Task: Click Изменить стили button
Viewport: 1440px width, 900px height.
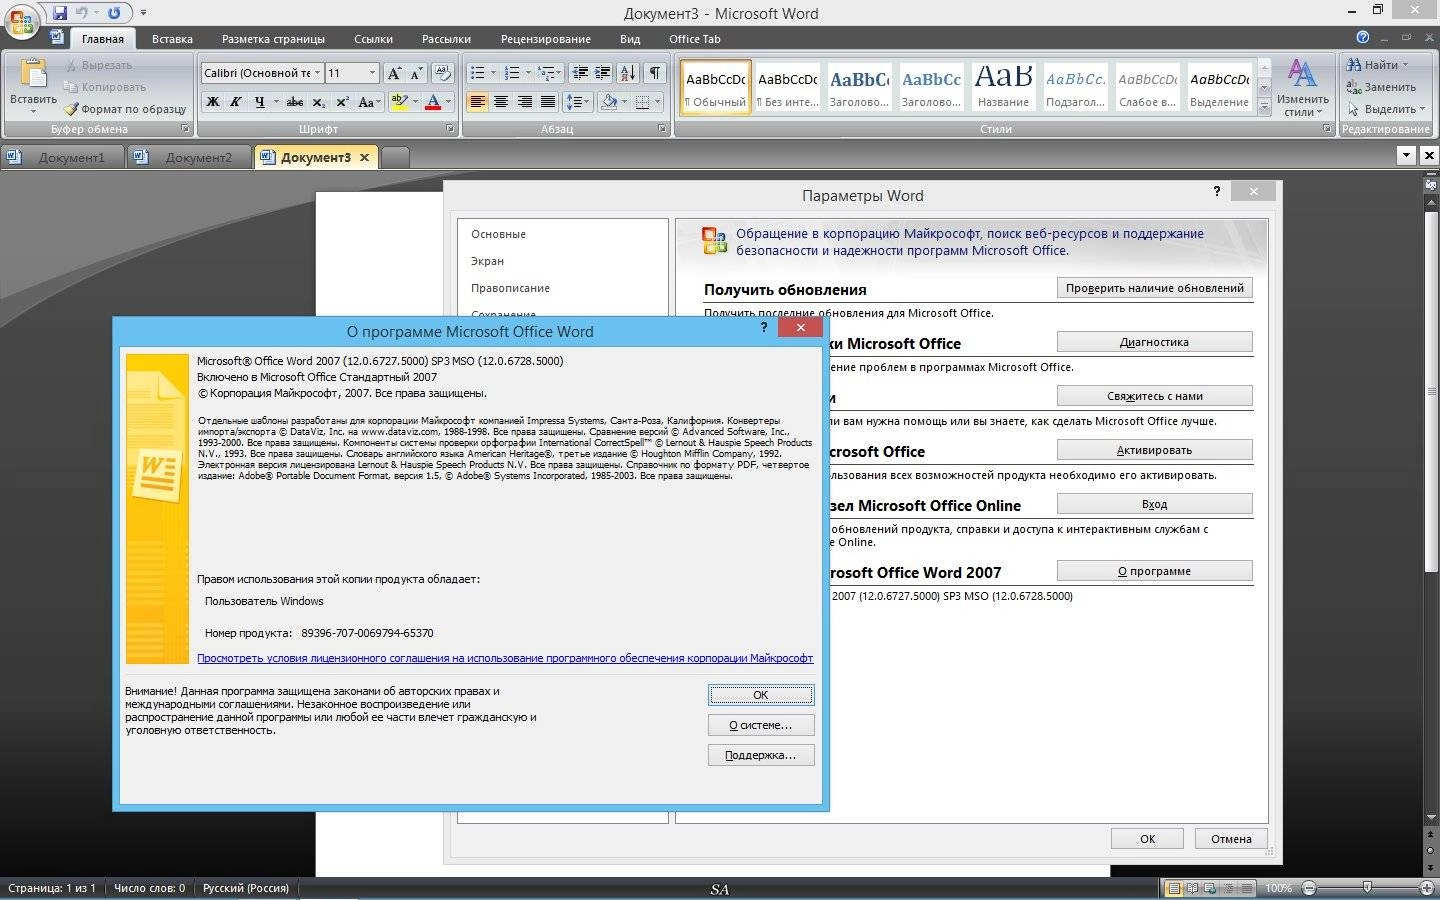Action: pos(1302,86)
